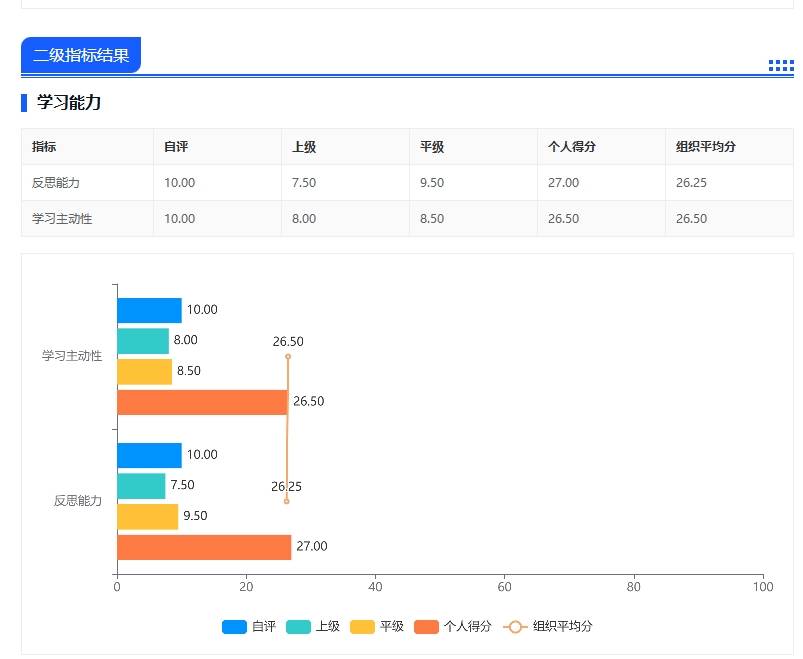Click the 学习主动性 y-axis label
Screen dimensions: 803x659
pos(72,356)
